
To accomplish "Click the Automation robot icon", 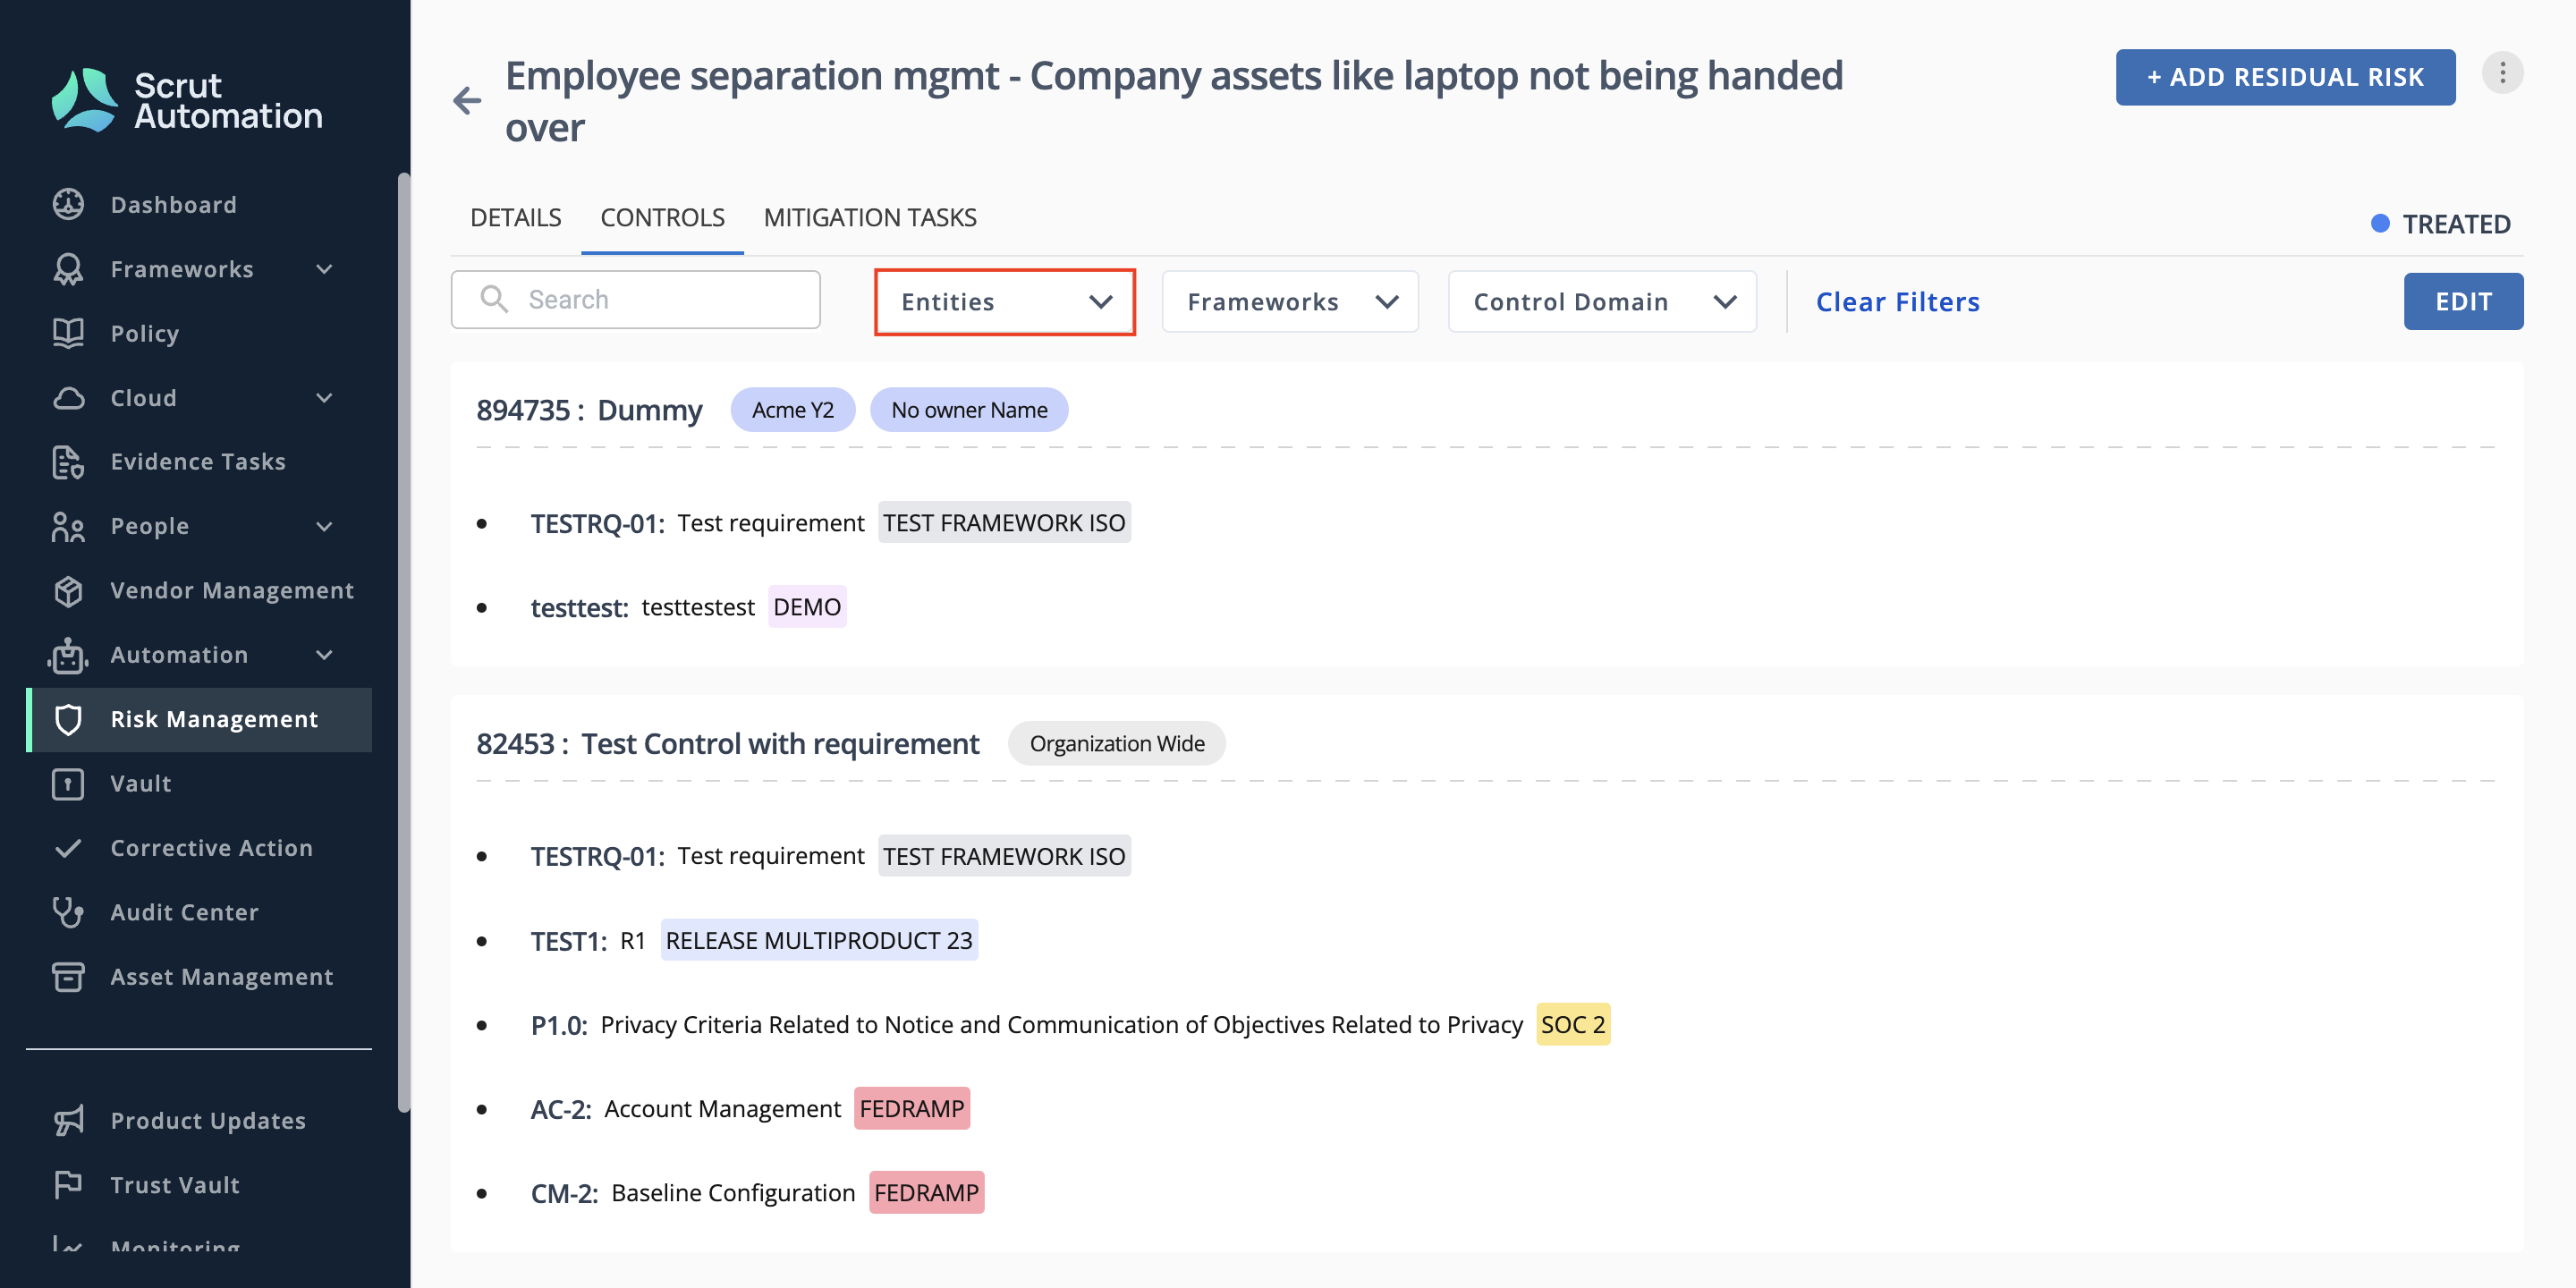I will click(x=68, y=655).
